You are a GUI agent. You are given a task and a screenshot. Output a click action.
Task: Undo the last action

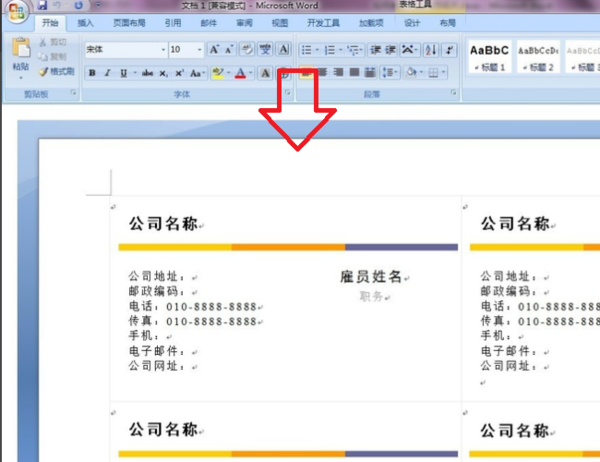(x=57, y=5)
